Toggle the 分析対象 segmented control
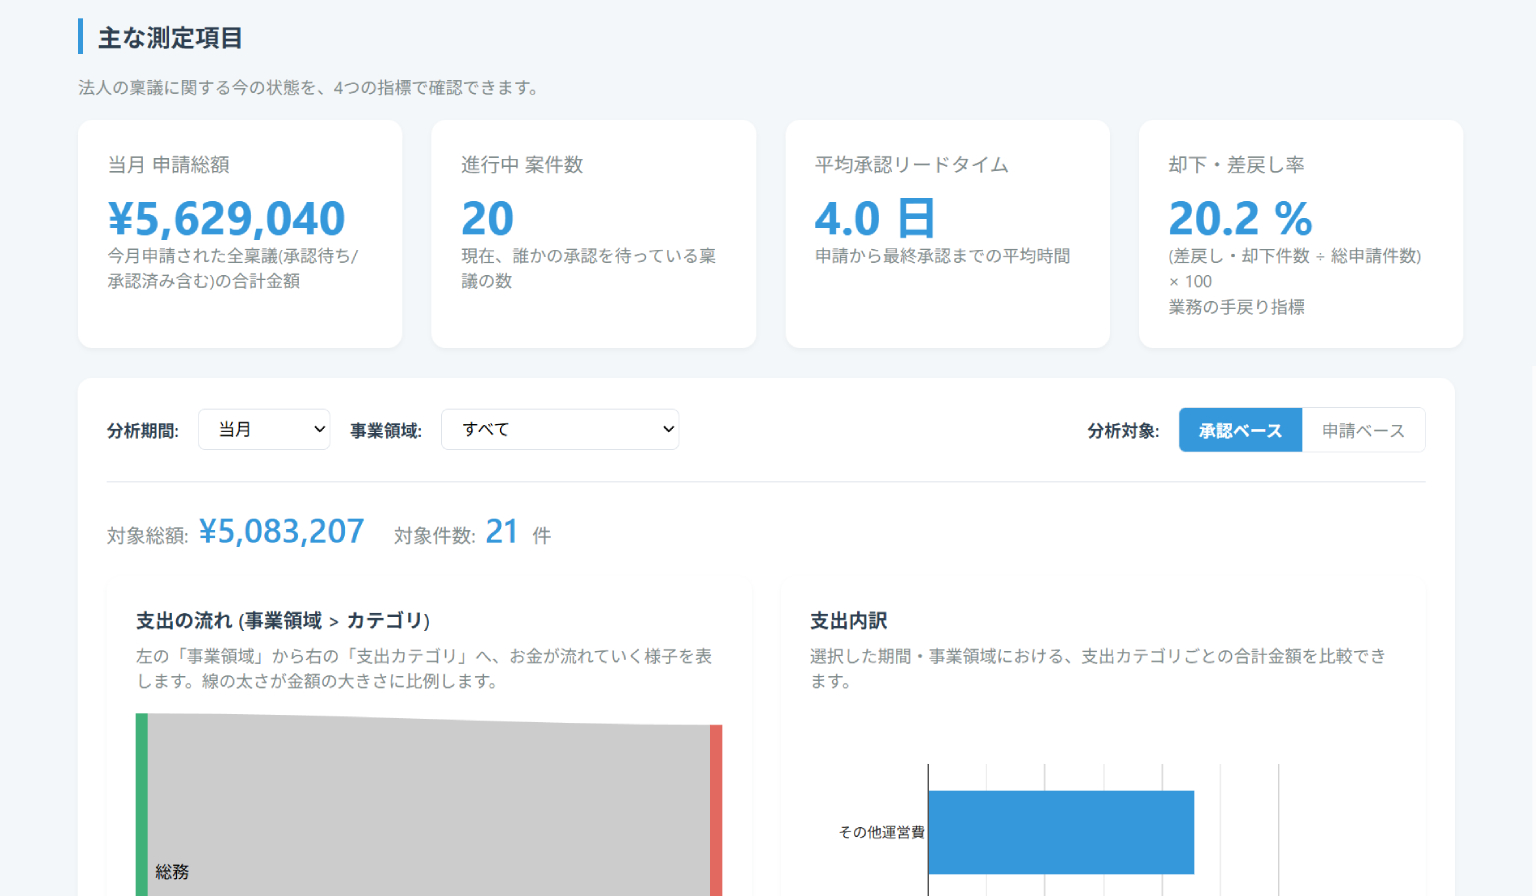Screen dimensions: 1536x896 pyautogui.click(x=1302, y=429)
